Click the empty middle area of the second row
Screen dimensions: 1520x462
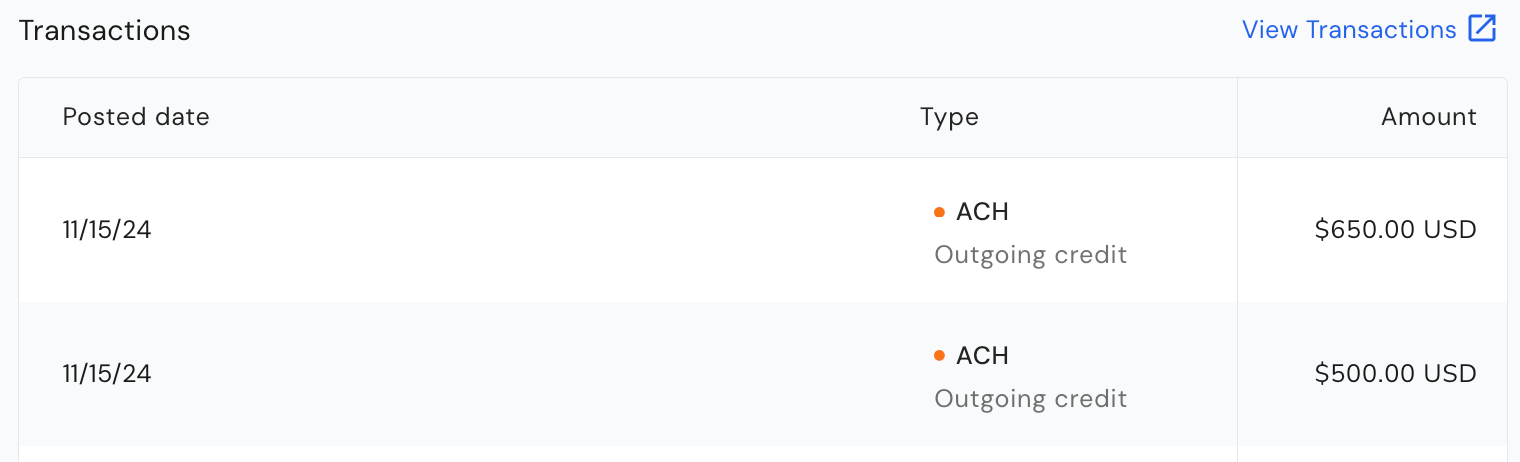pos(540,374)
